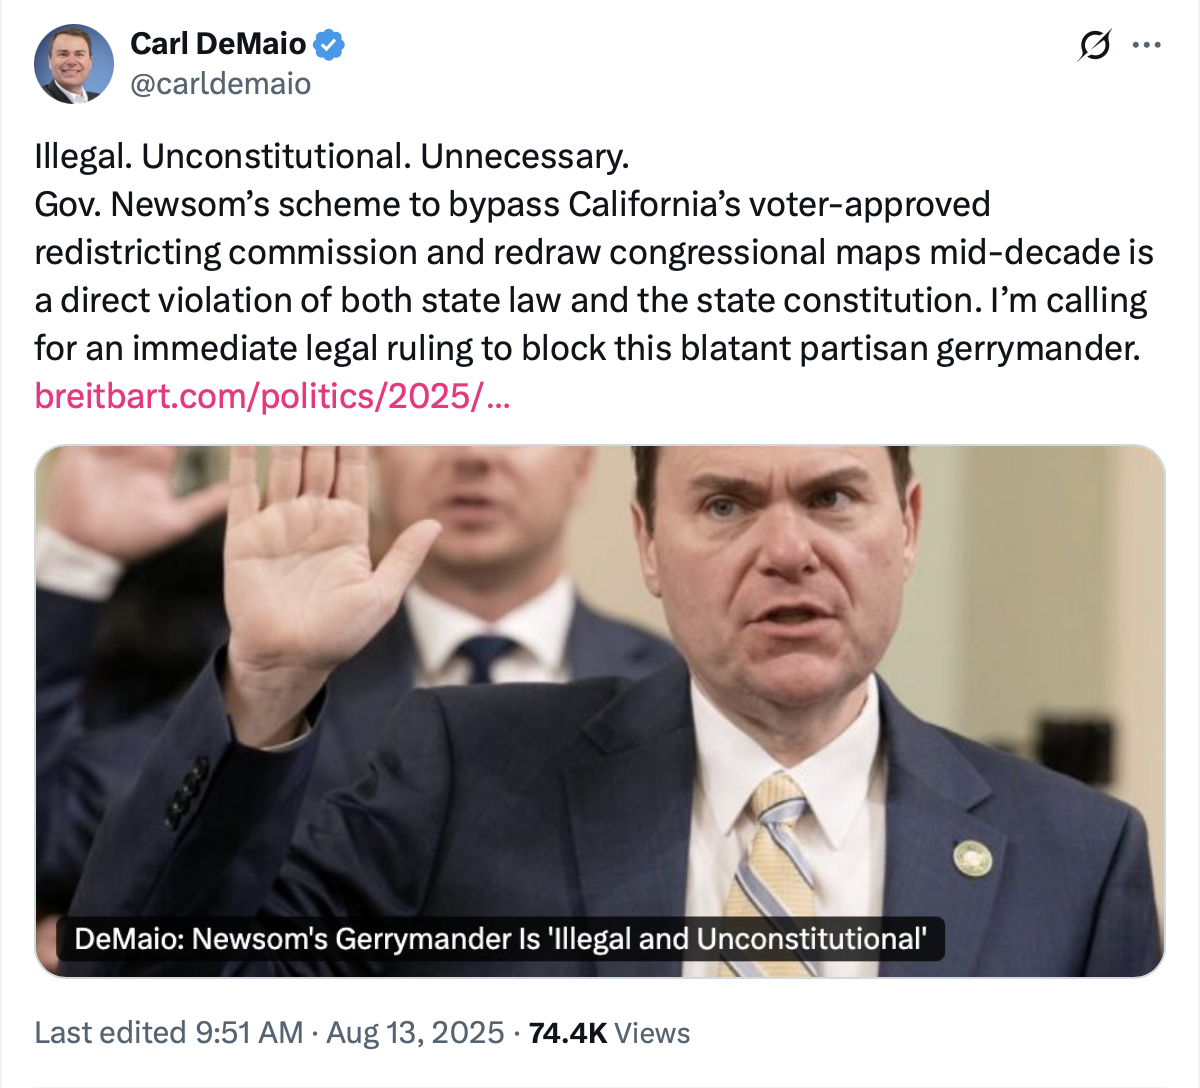This screenshot has width=1200, height=1088.
Task: Click the round lapel pin on suit
Action: pyautogui.click(x=972, y=857)
